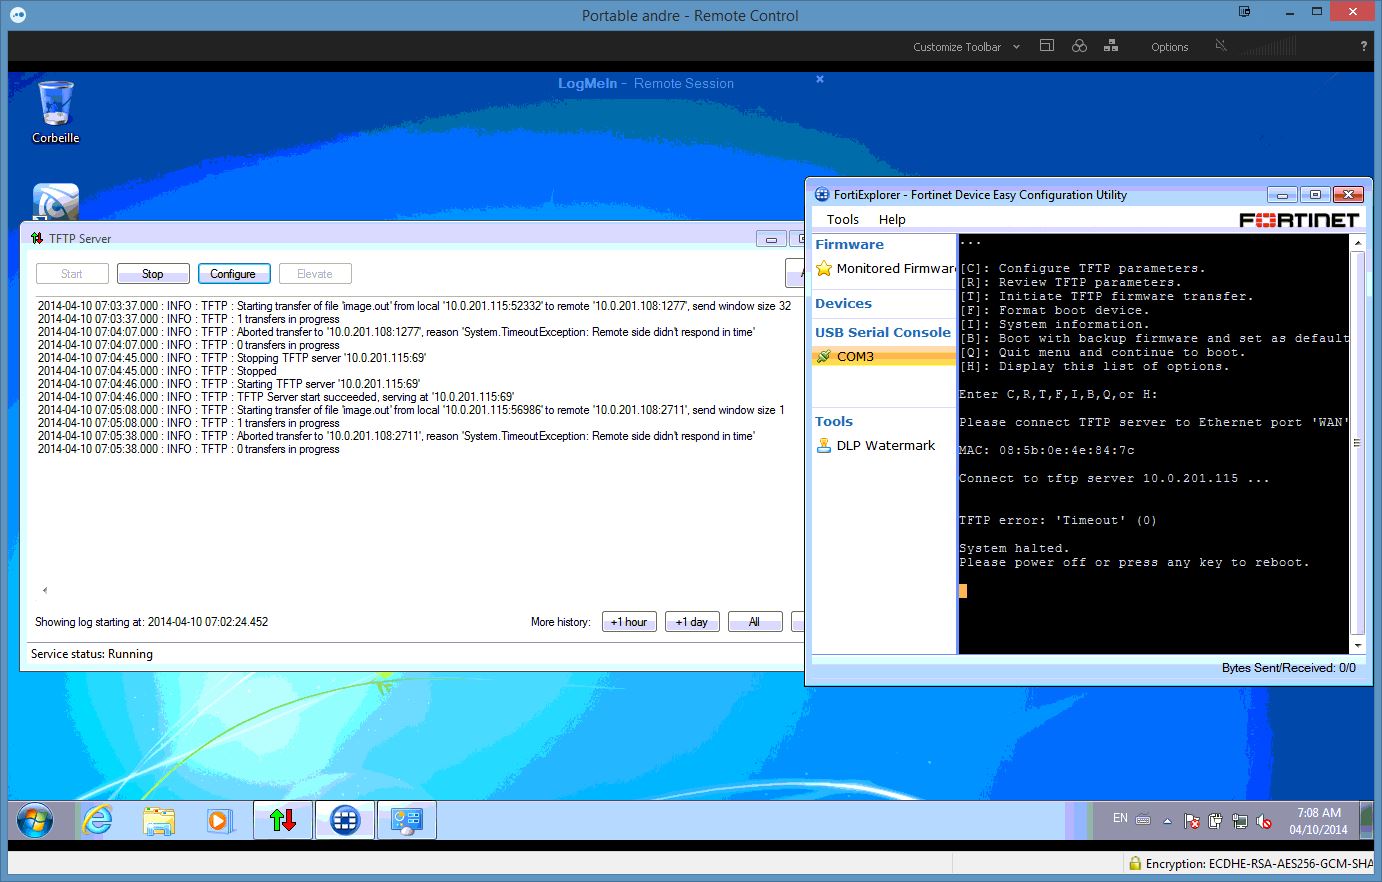Select COM3 under USB Serial Console
The width and height of the screenshot is (1382, 882).
tap(855, 356)
